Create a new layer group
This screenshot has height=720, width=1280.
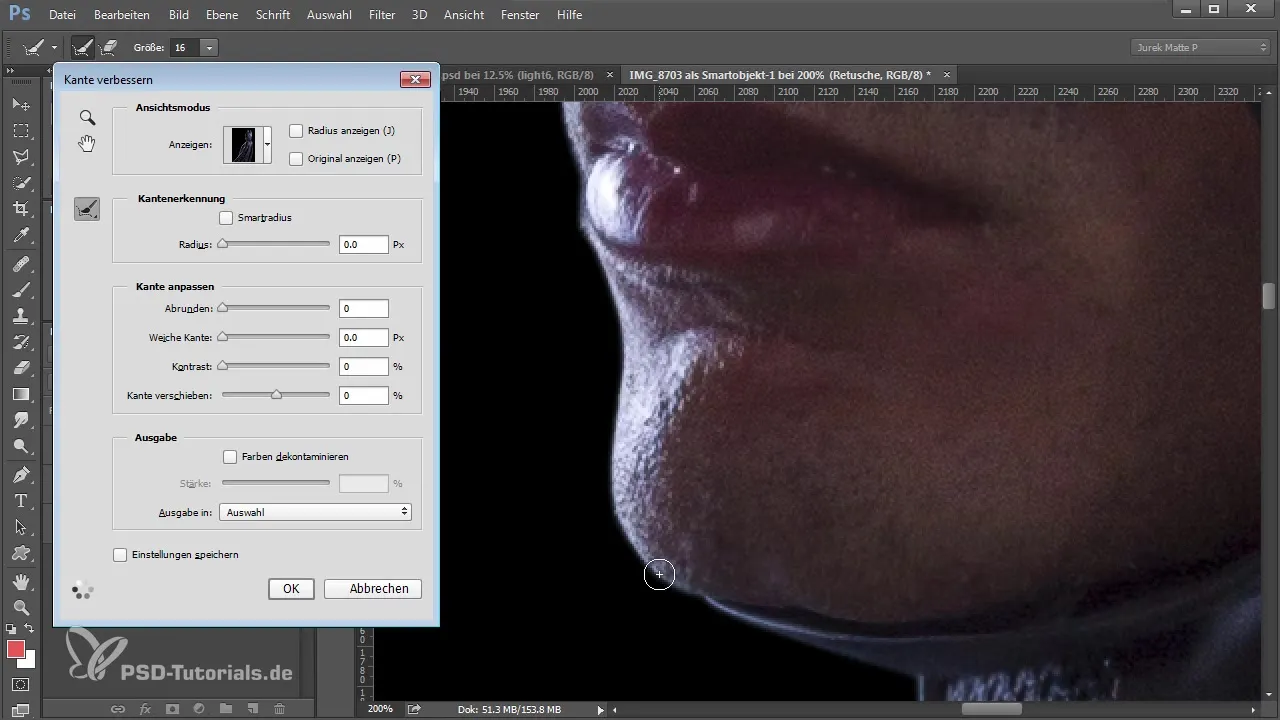(x=226, y=709)
